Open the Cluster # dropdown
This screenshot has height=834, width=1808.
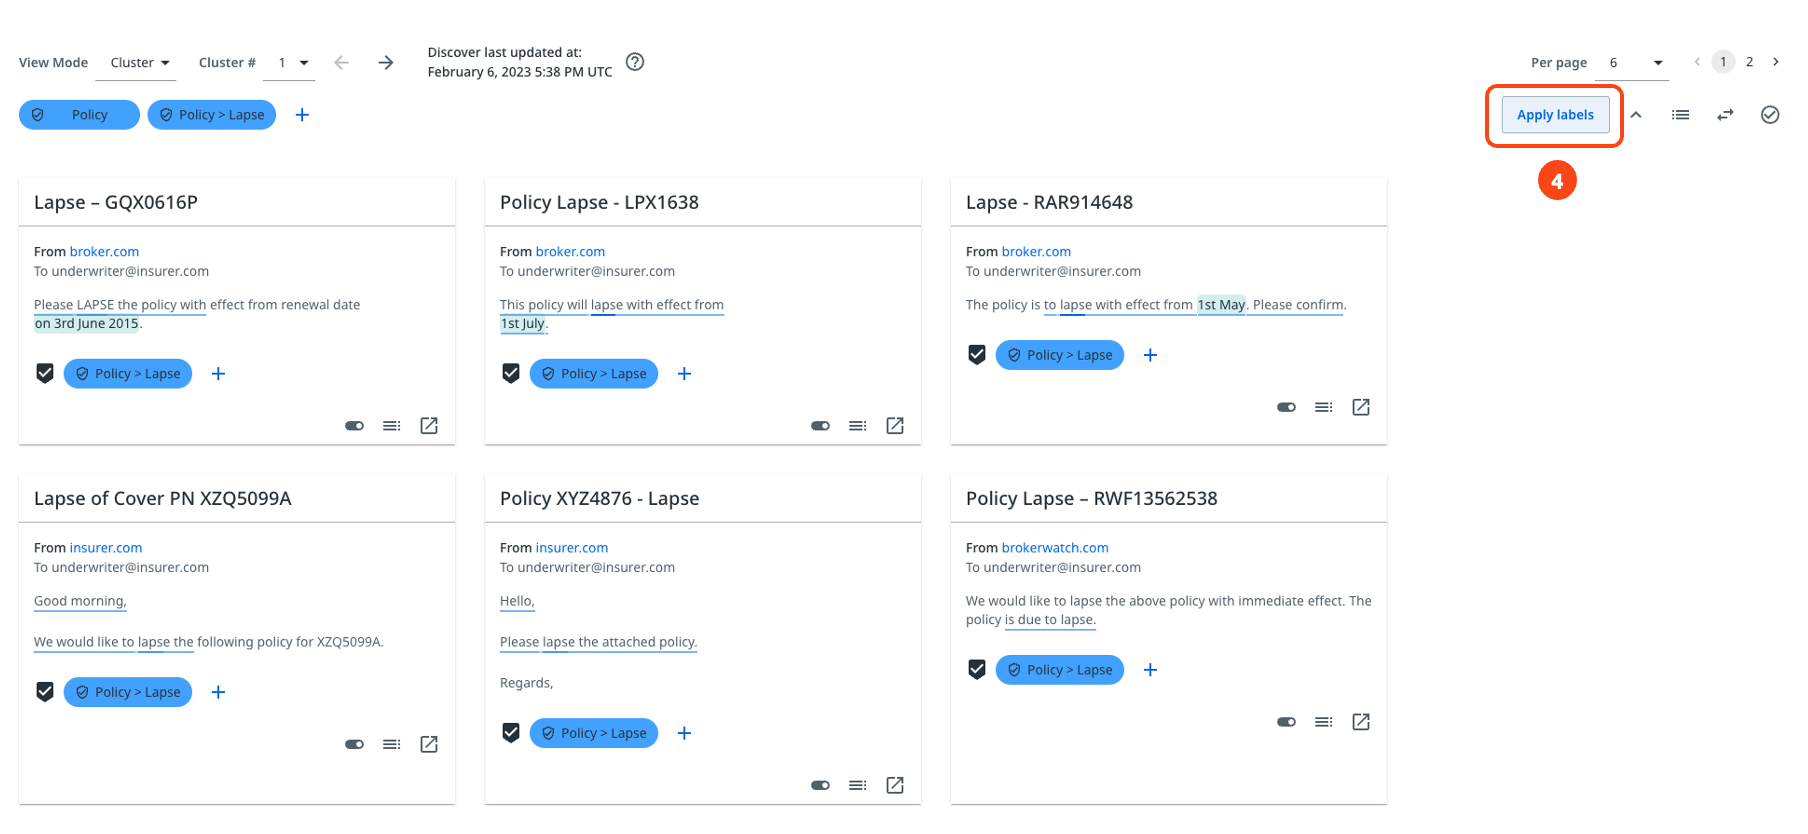click(x=293, y=63)
